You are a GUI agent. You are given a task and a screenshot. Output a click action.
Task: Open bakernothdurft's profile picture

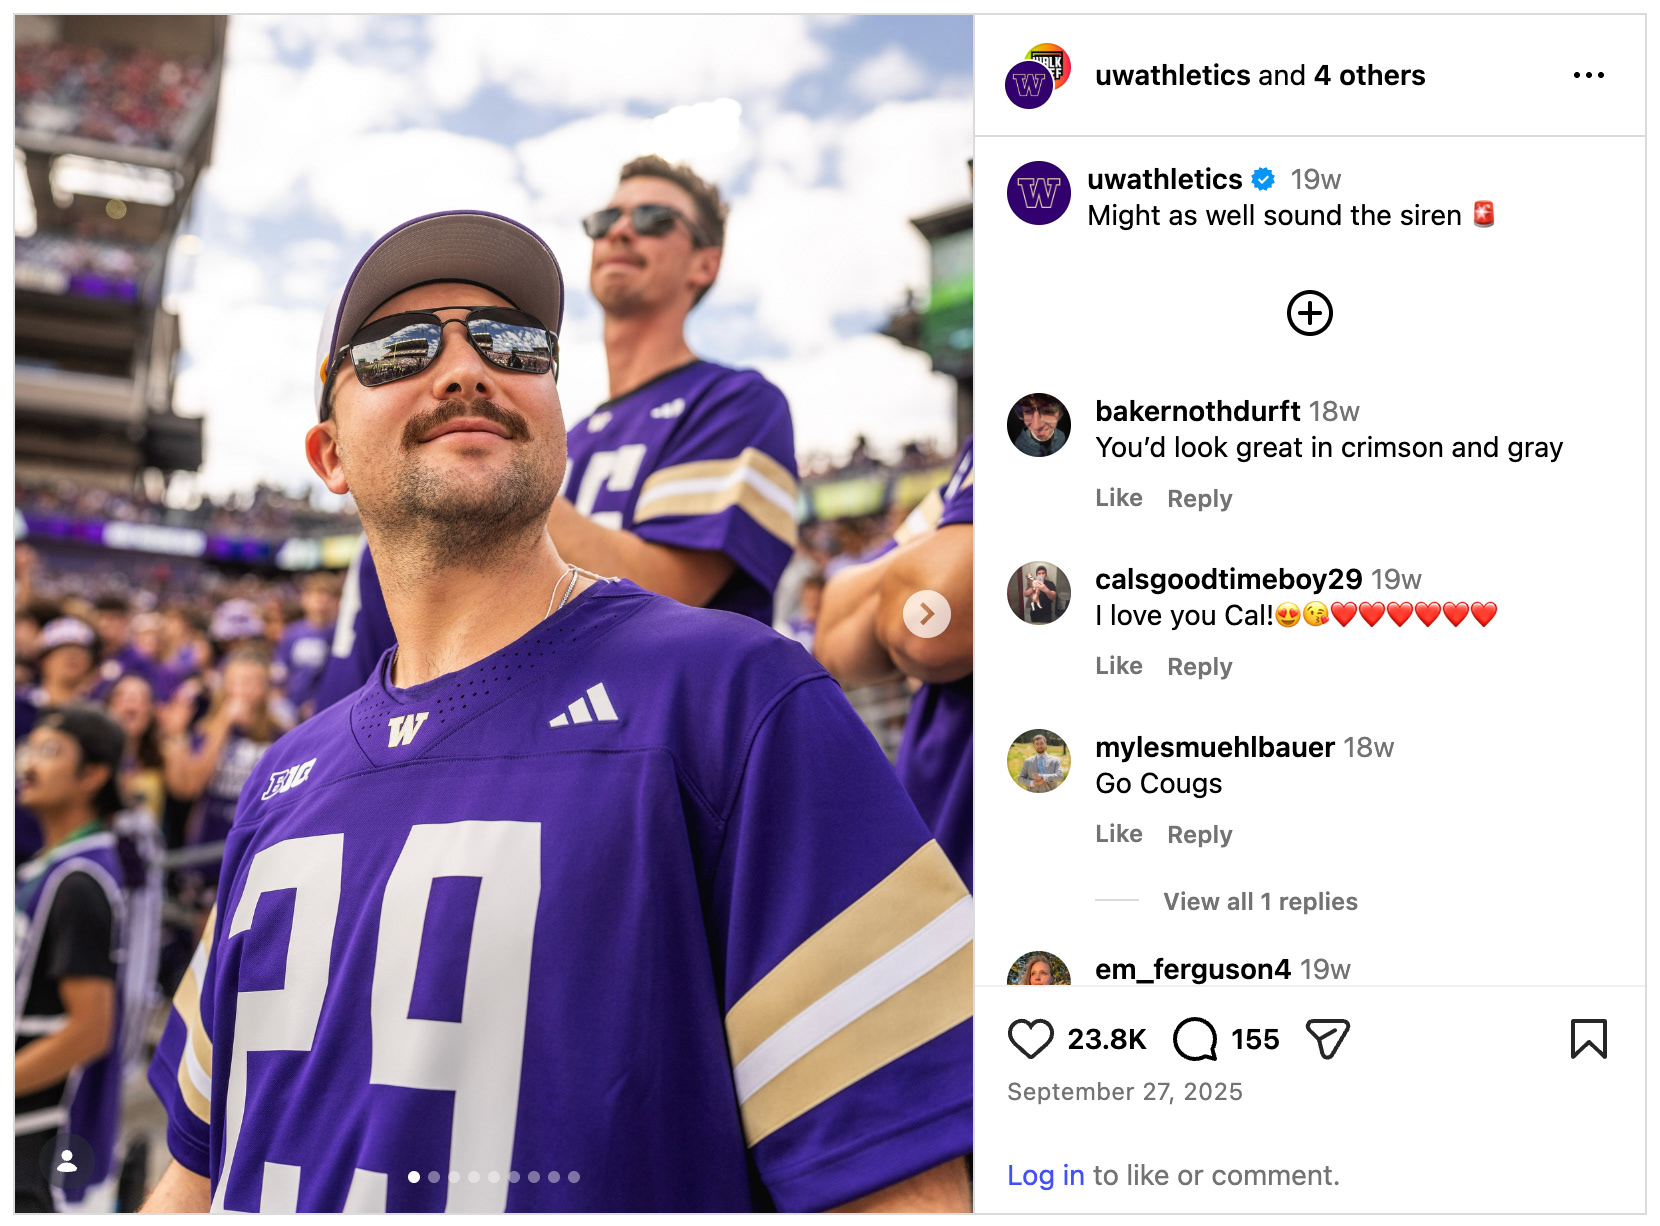[1039, 425]
